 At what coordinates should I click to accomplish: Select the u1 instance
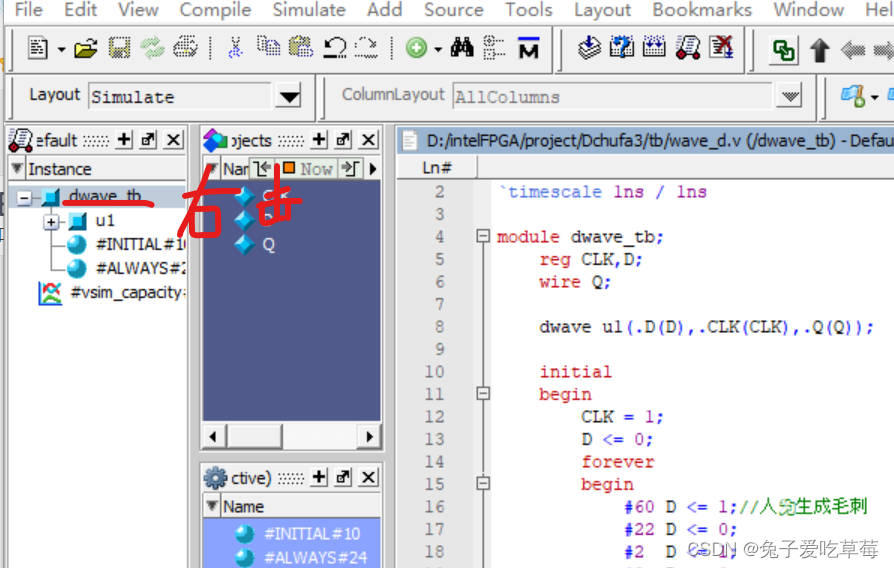click(x=105, y=221)
